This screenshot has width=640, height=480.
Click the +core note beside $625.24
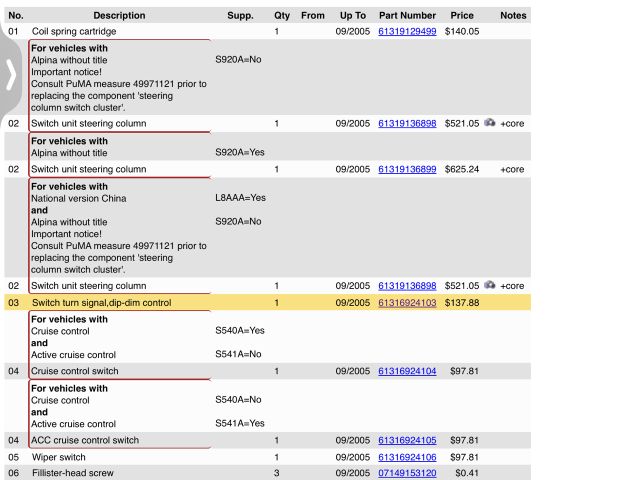(512, 169)
